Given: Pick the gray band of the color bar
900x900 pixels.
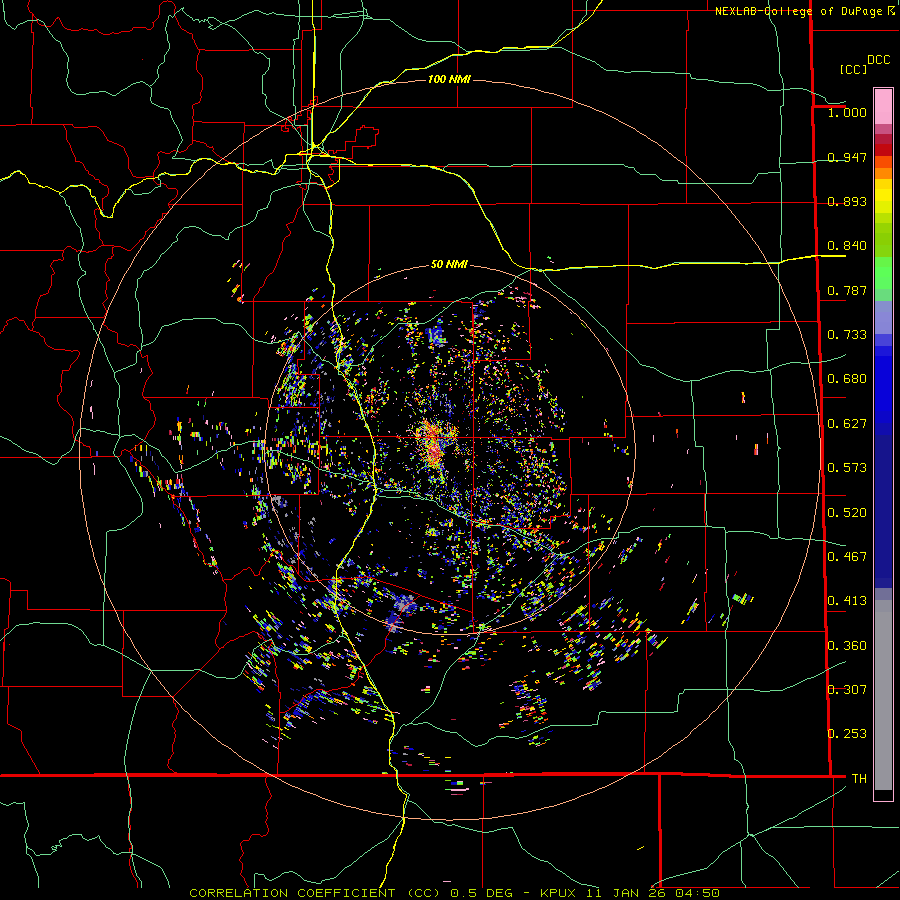Looking at the screenshot, I should click(883, 695).
